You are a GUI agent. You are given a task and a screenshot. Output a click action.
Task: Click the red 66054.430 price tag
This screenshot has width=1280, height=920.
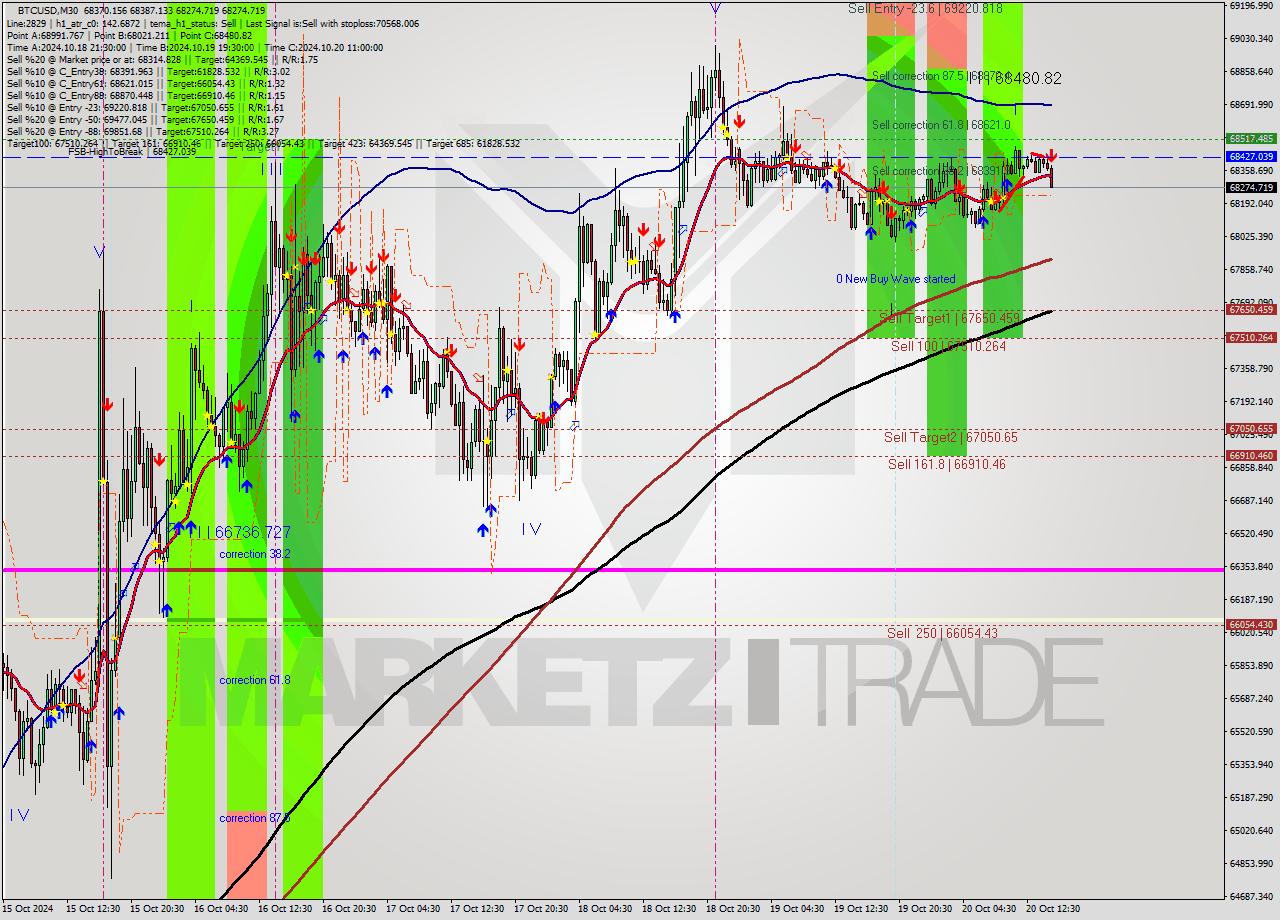(1250, 624)
